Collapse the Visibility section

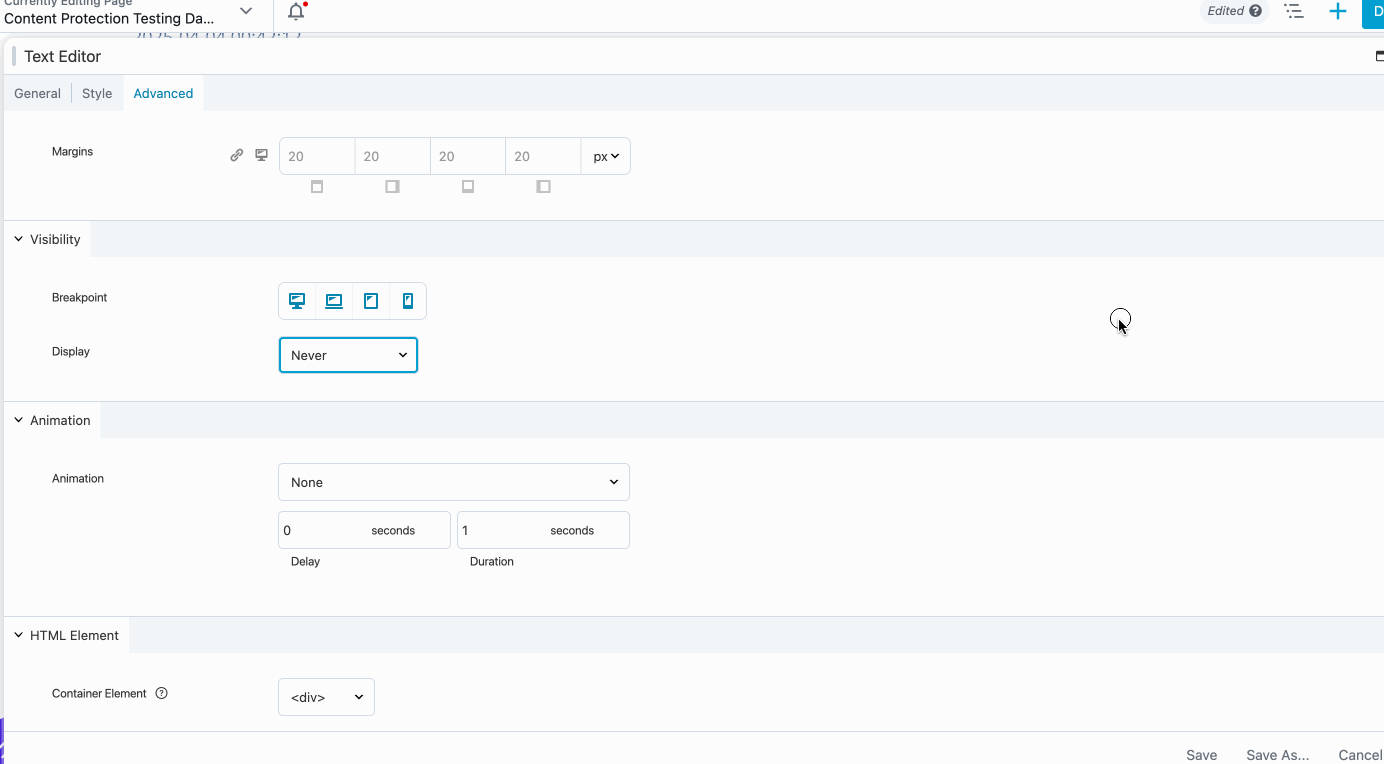point(17,239)
